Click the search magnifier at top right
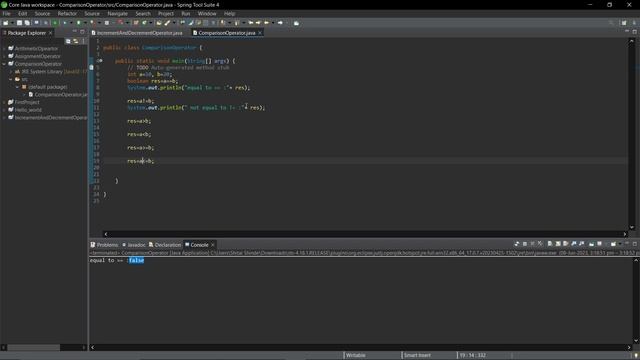This screenshot has width=640, height=360. (611, 23)
